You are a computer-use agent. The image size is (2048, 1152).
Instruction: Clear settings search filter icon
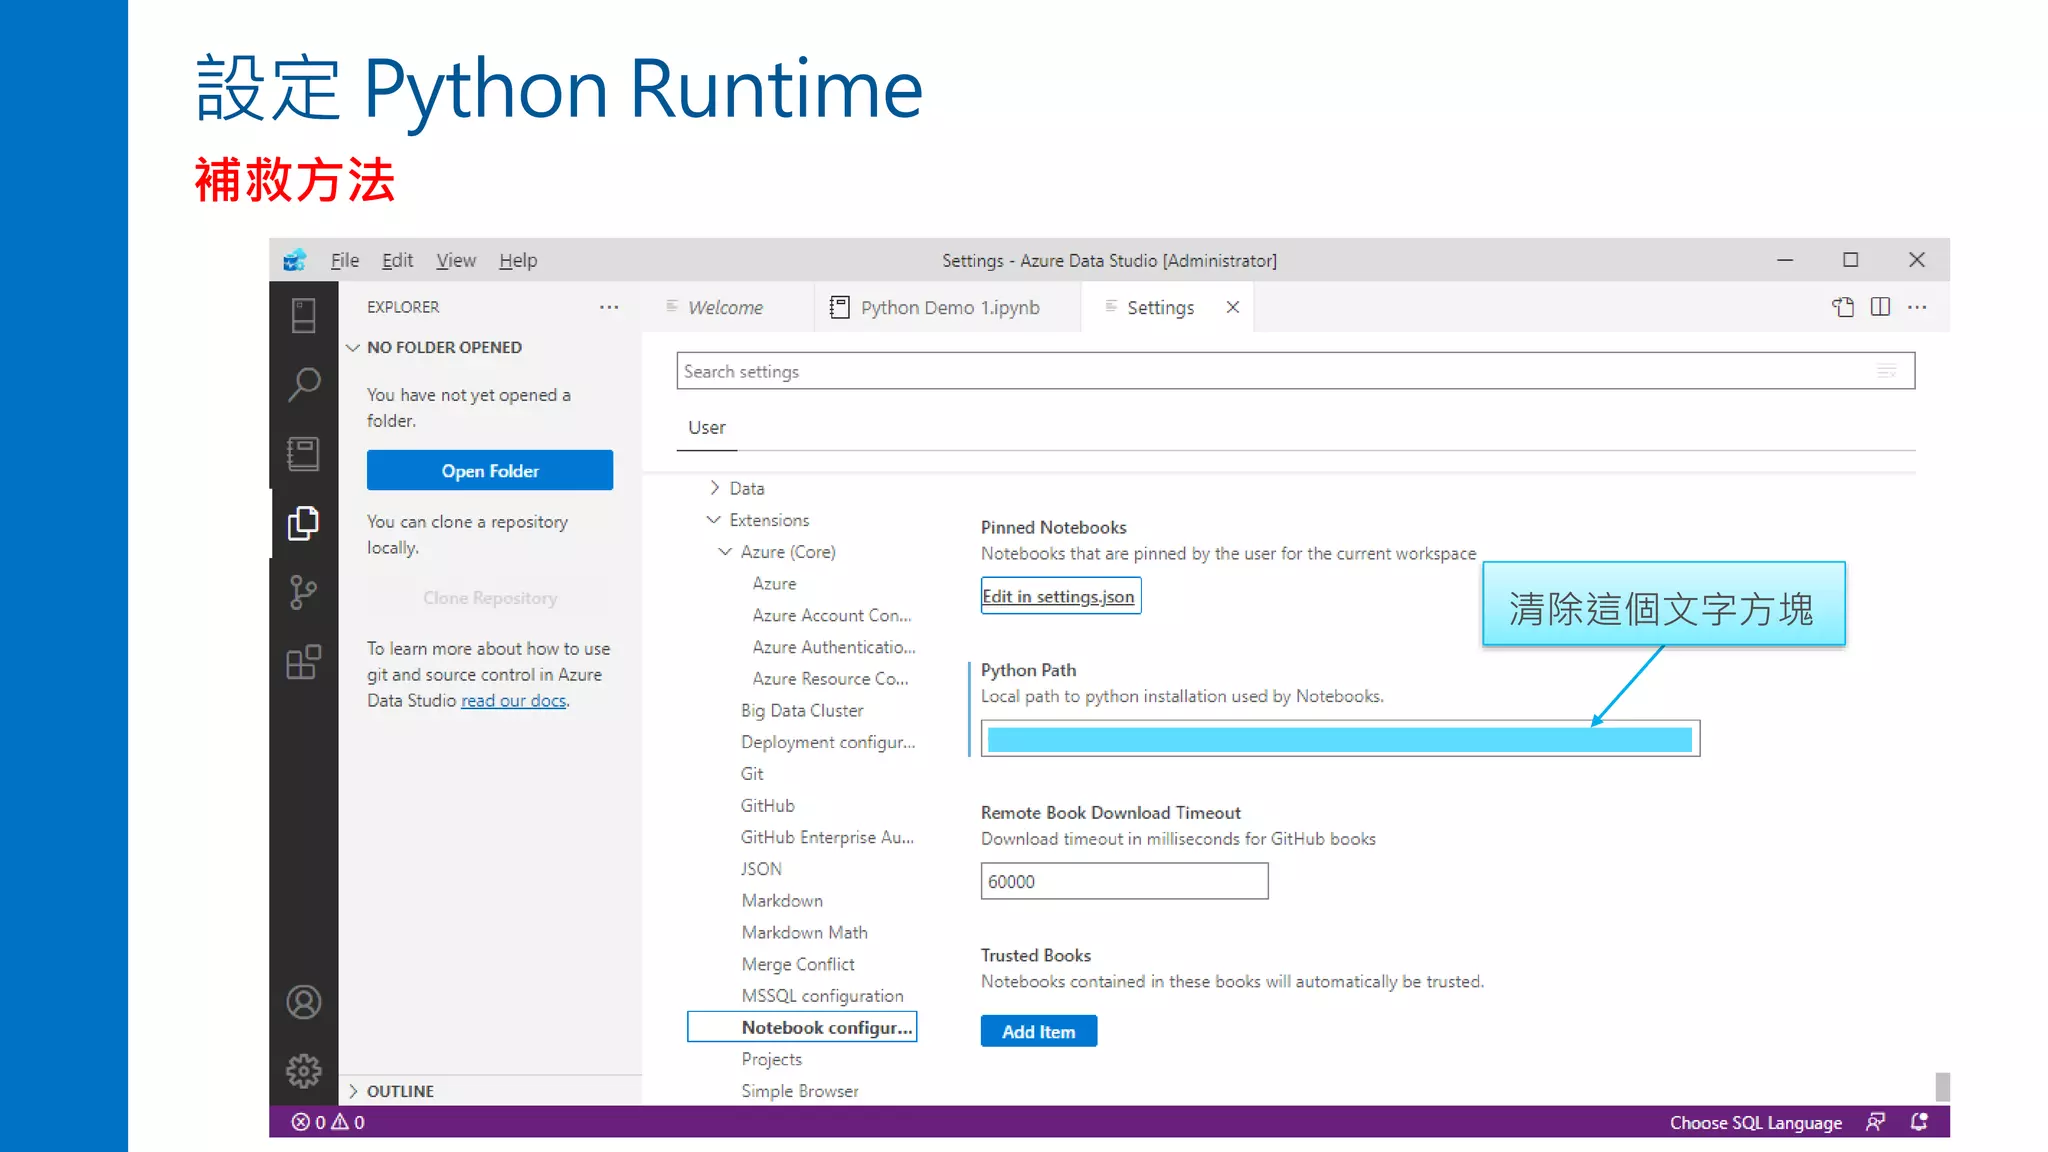1887,371
